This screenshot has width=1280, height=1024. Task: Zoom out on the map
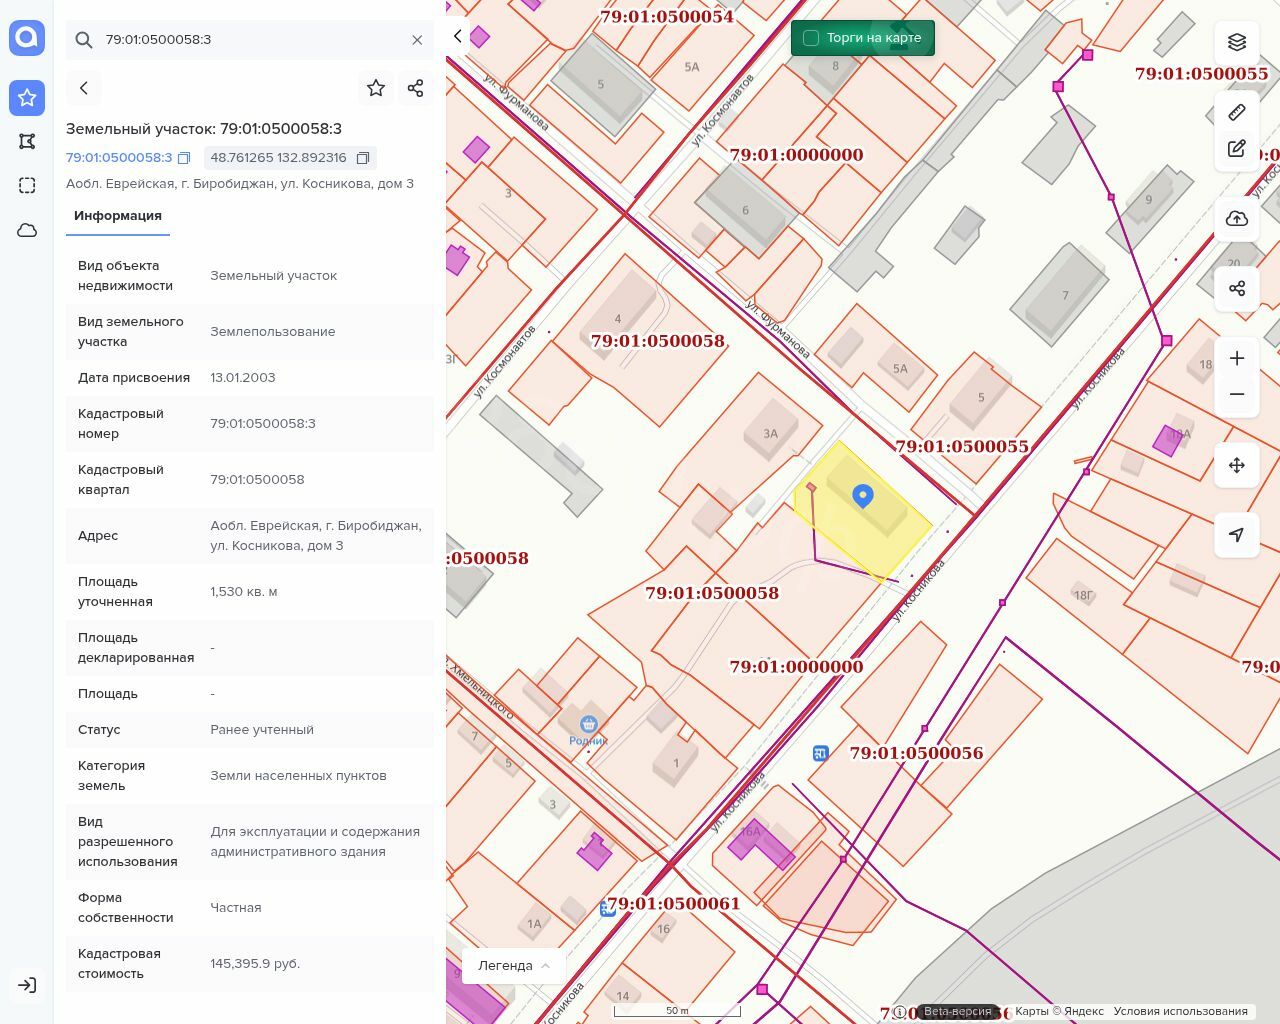(x=1237, y=394)
